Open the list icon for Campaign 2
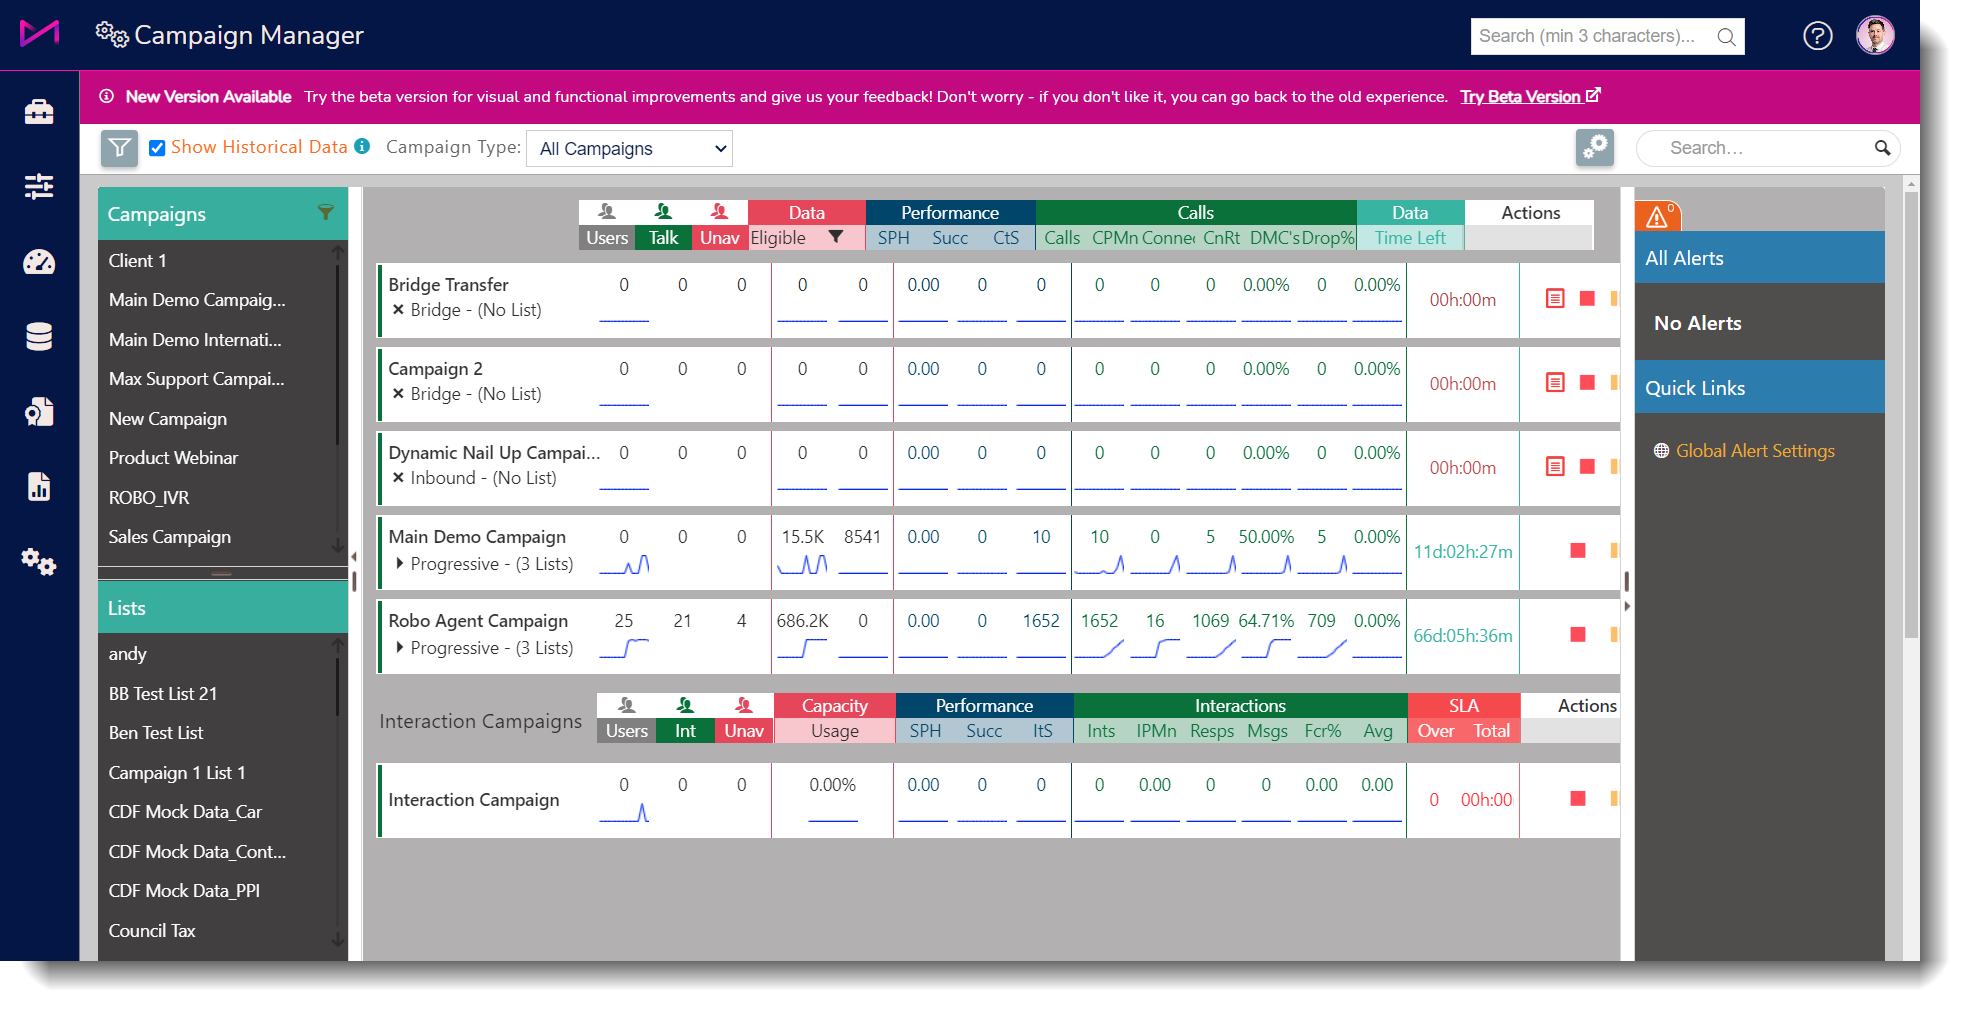 [x=1555, y=382]
